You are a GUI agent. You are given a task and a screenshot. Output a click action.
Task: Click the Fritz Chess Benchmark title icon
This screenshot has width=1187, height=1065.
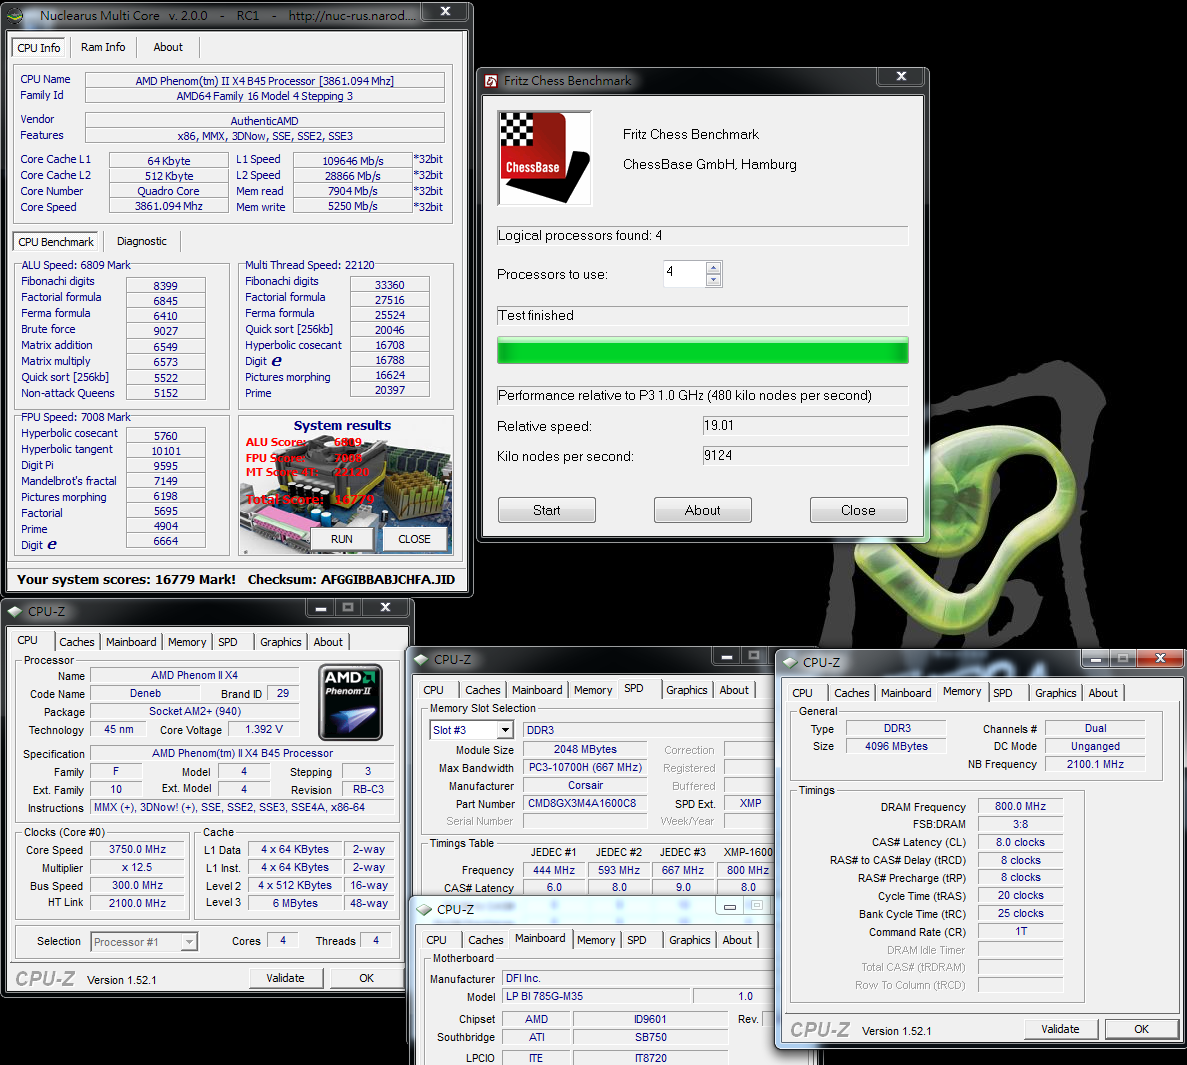click(x=491, y=81)
